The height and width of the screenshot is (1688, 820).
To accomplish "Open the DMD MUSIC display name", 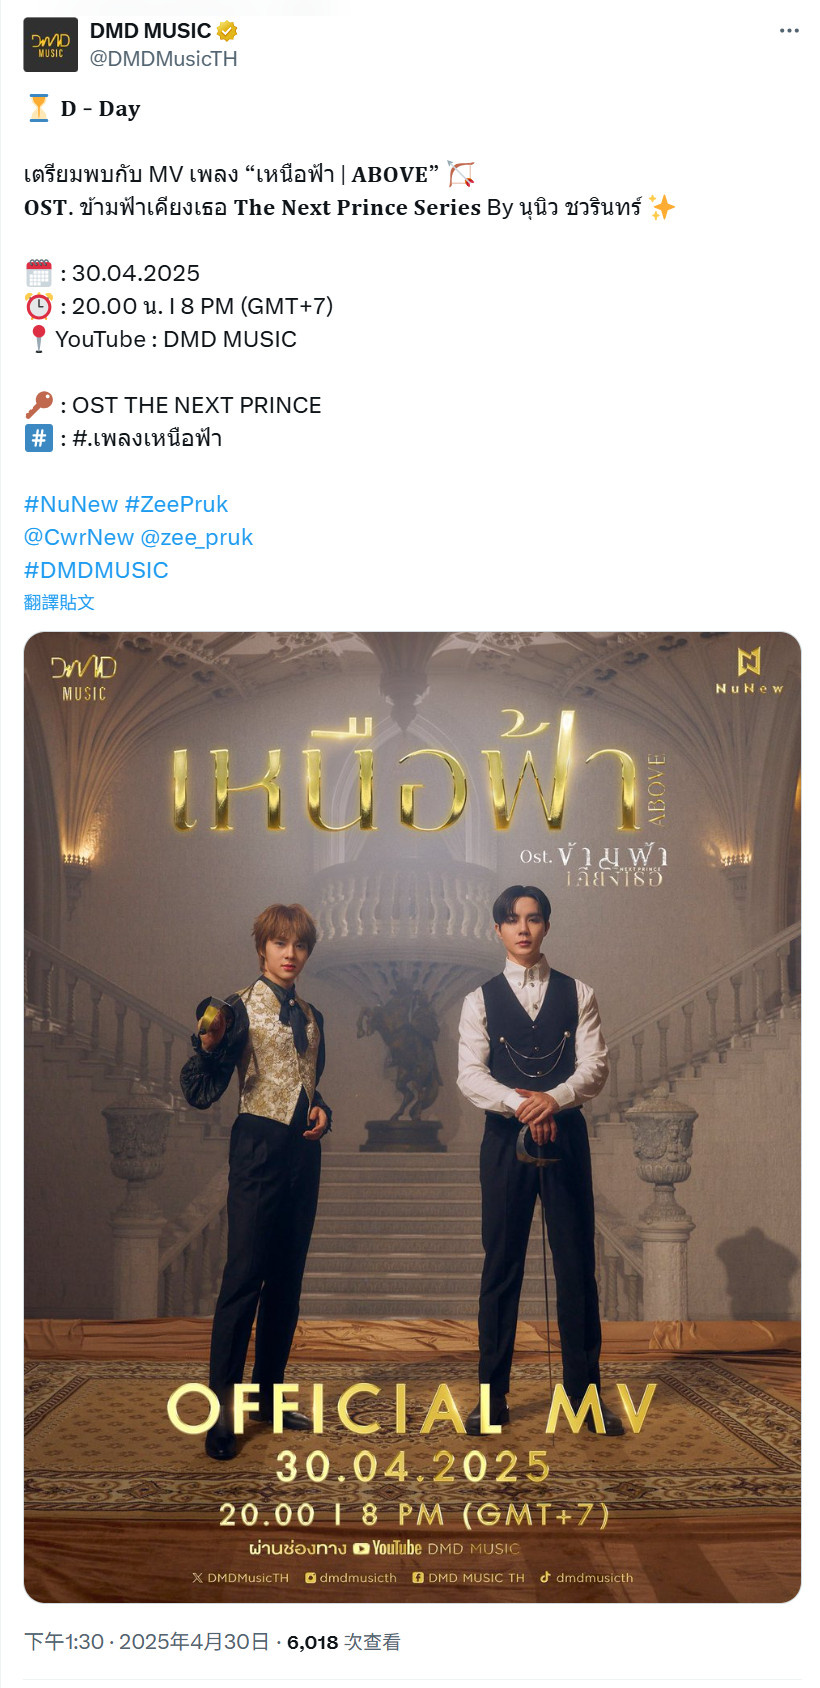I will pos(150,31).
